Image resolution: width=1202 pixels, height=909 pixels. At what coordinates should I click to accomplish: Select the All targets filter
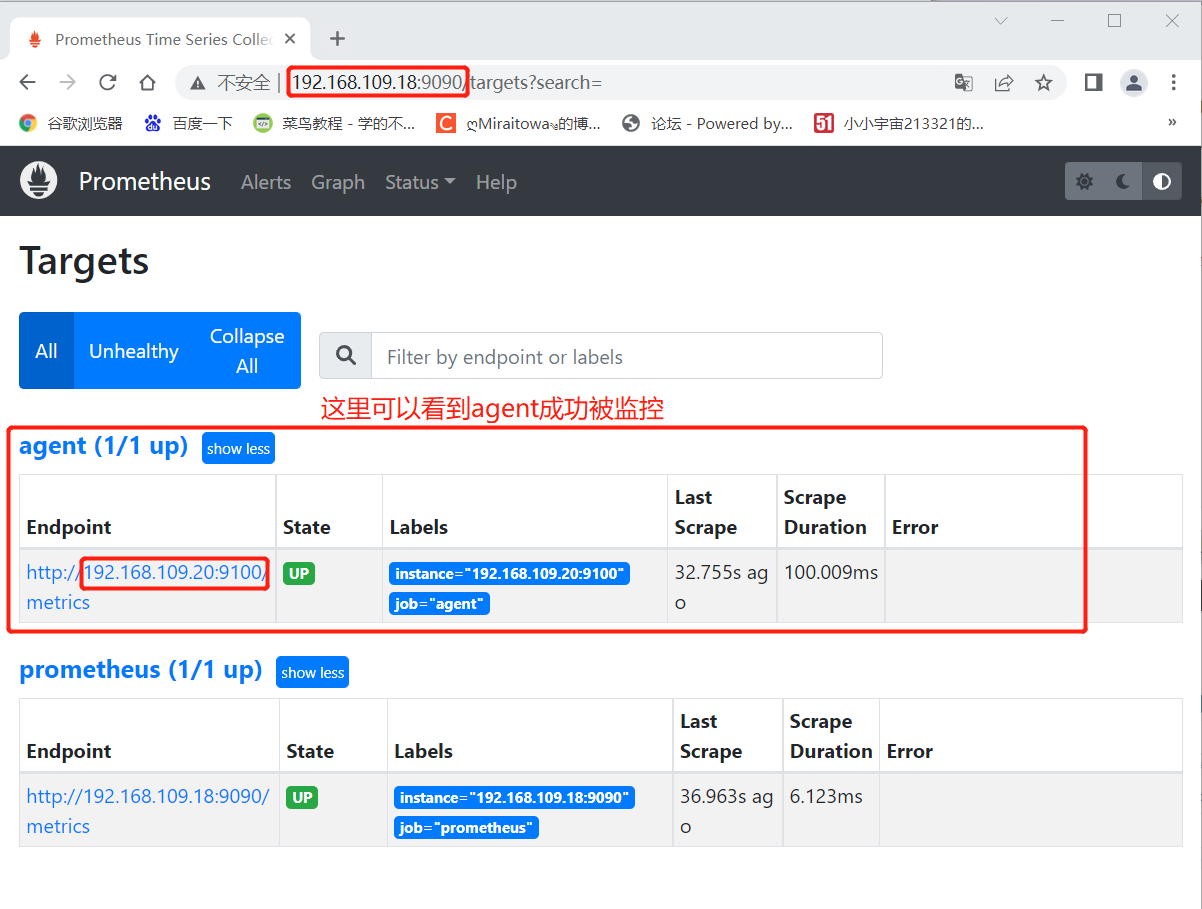click(x=46, y=351)
